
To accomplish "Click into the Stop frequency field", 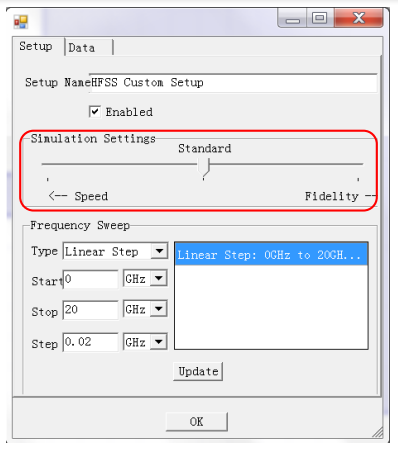I will coord(90,310).
